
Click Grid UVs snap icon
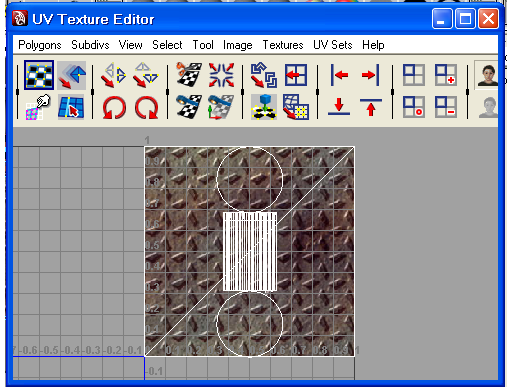(296, 75)
